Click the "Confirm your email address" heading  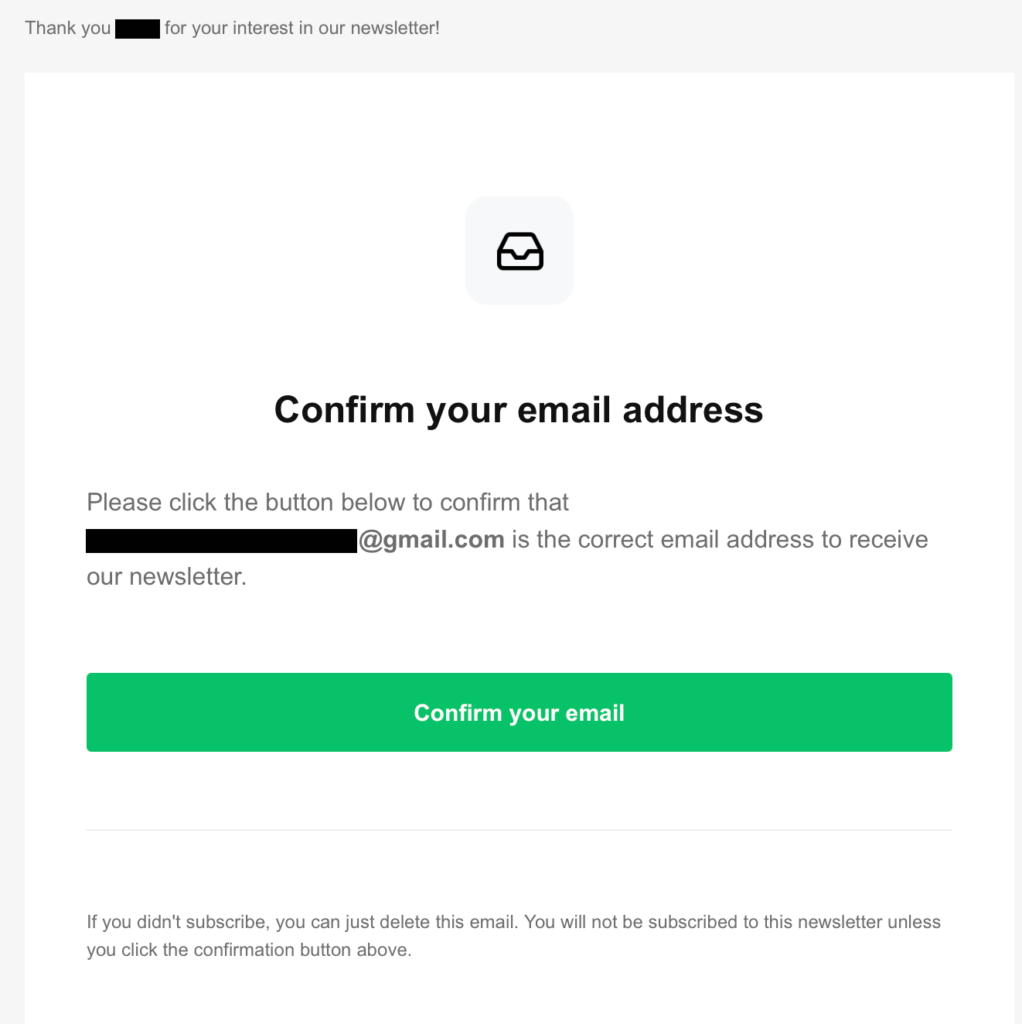coord(518,409)
